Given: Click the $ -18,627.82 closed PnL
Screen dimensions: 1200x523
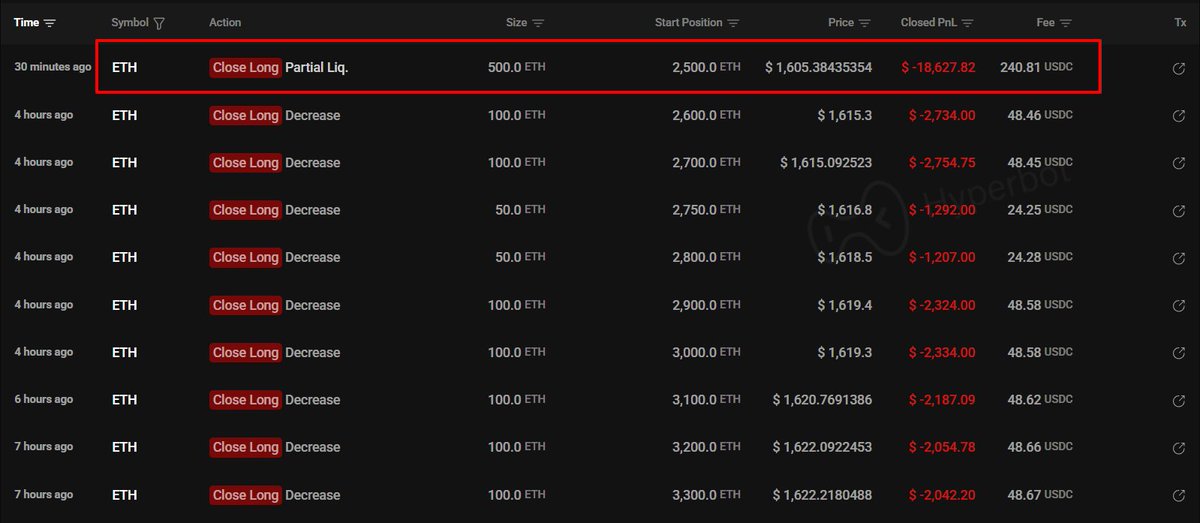Looking at the screenshot, I should pyautogui.click(x=938, y=68).
